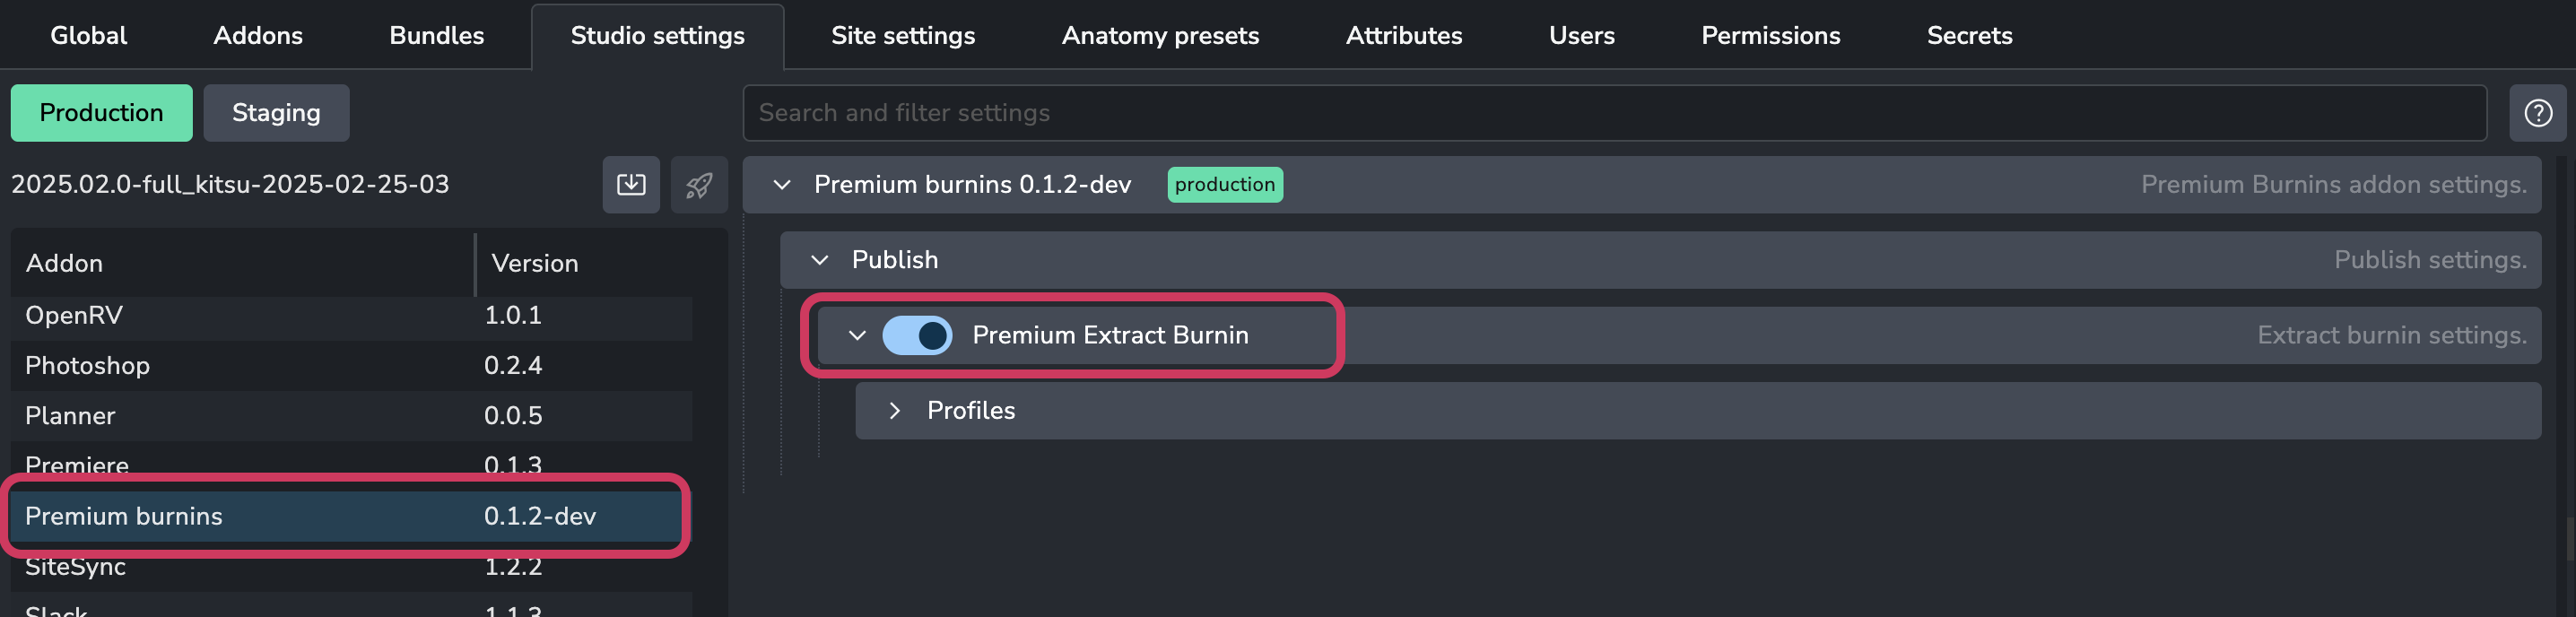Collapse the Premium Extract Burnin chevron
This screenshot has width=2576, height=617.
857,335
